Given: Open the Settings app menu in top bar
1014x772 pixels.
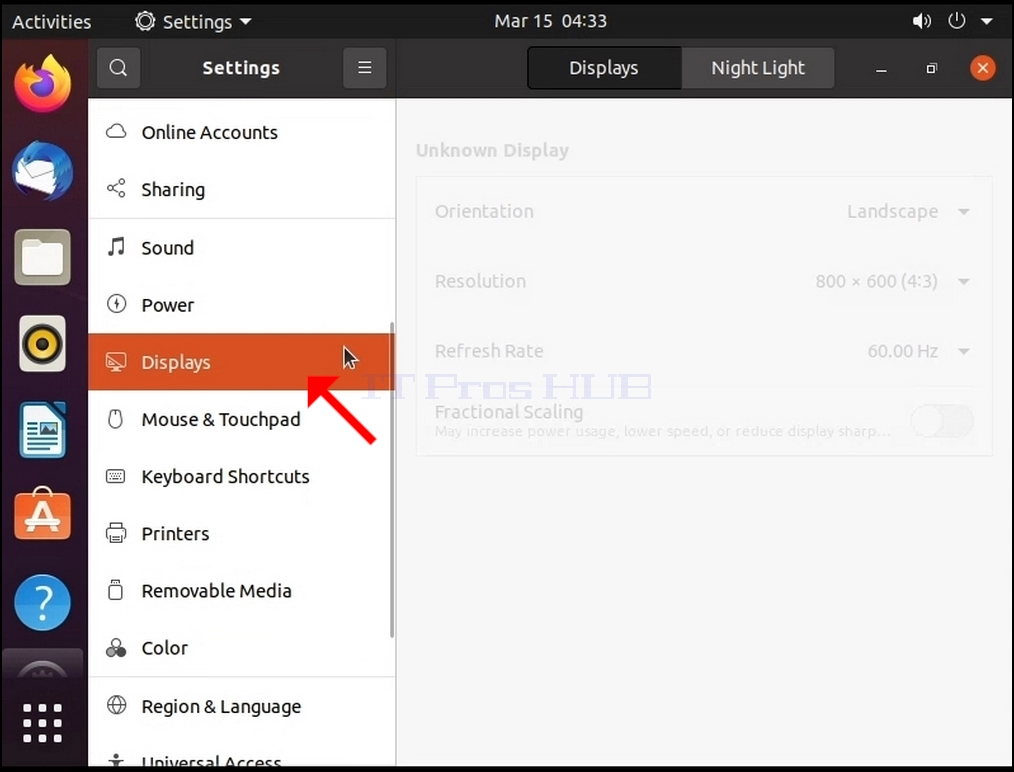Looking at the screenshot, I should (x=193, y=21).
